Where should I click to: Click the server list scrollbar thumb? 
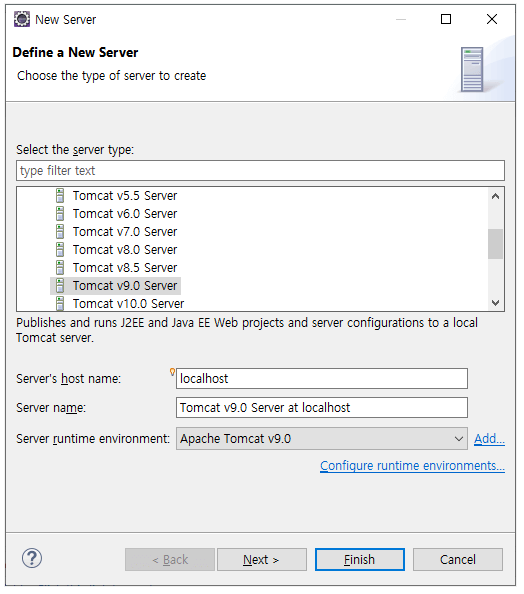(495, 244)
